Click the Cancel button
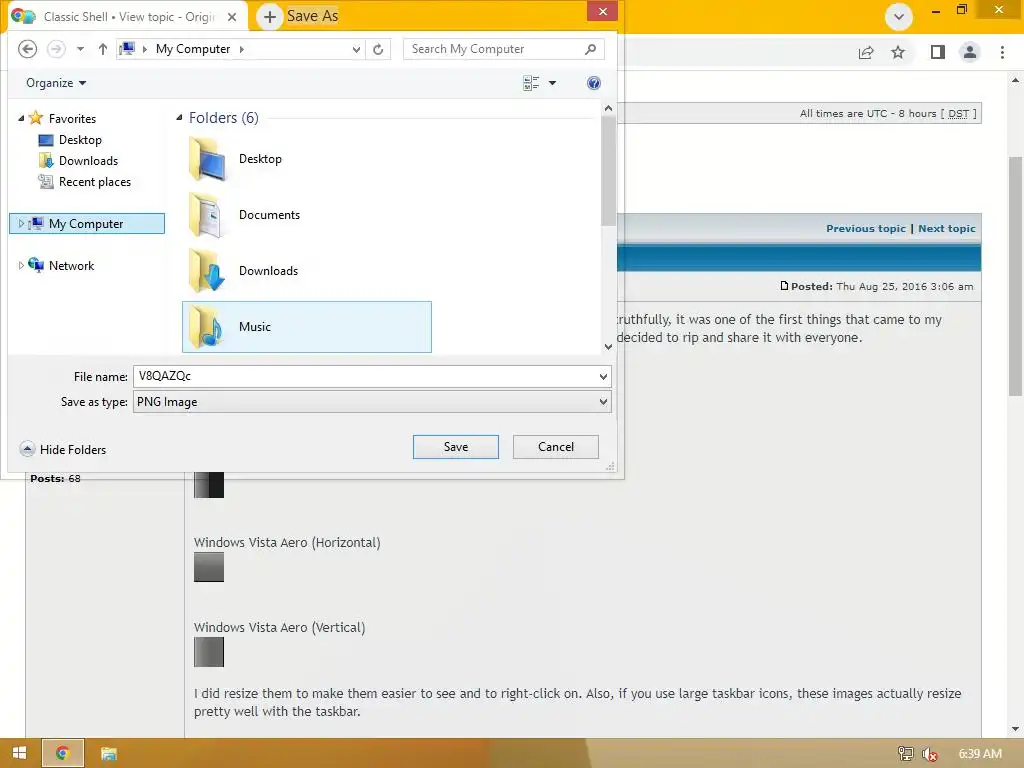The width and height of the screenshot is (1024, 768). [x=556, y=447]
